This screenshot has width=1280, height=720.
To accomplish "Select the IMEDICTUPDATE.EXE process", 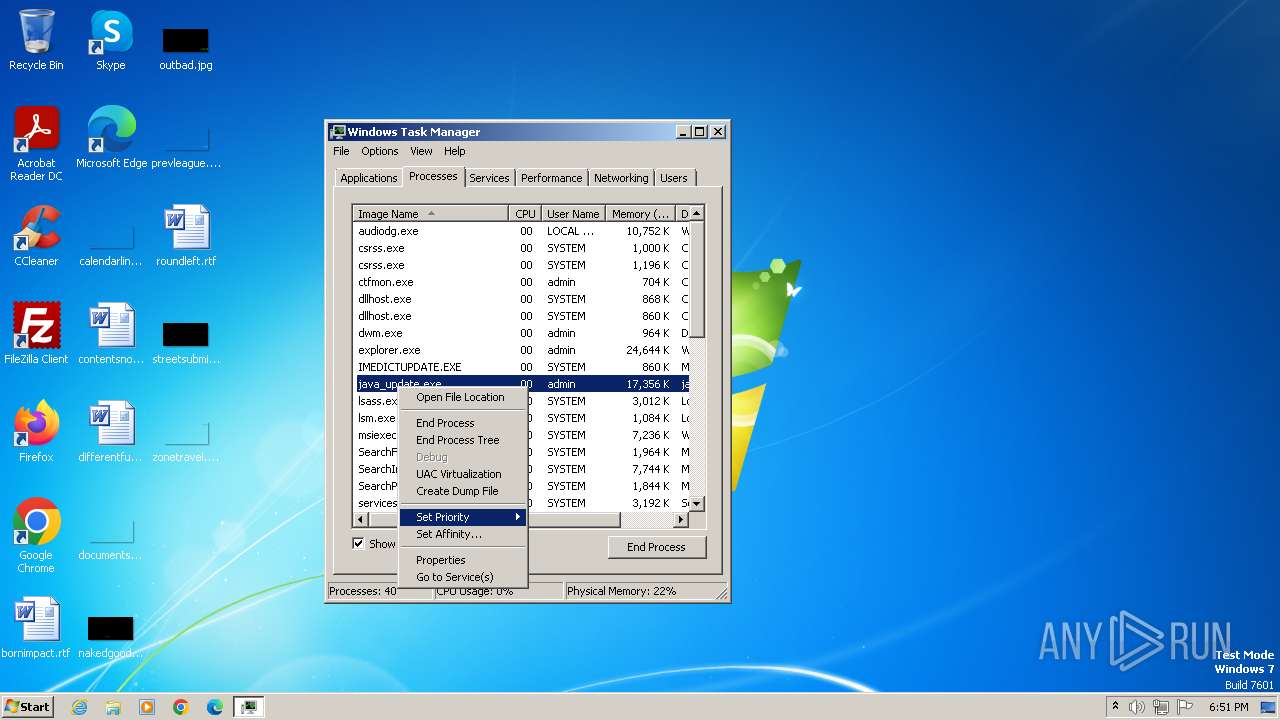I will point(521,367).
